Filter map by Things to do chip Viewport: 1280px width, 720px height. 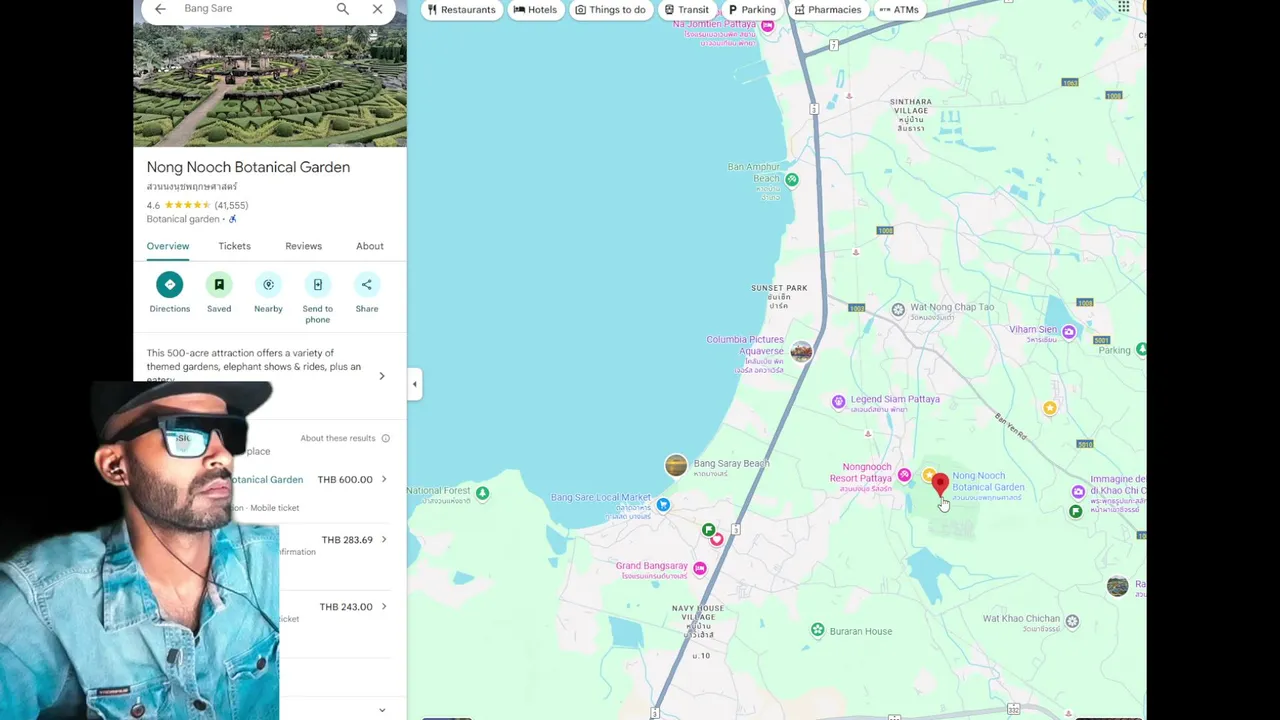tap(611, 10)
